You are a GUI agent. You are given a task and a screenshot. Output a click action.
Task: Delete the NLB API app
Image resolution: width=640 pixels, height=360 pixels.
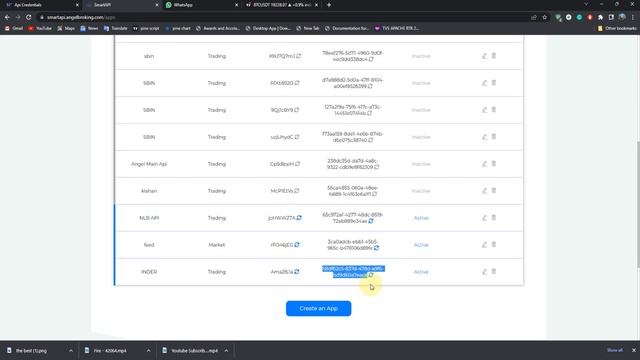(494, 218)
